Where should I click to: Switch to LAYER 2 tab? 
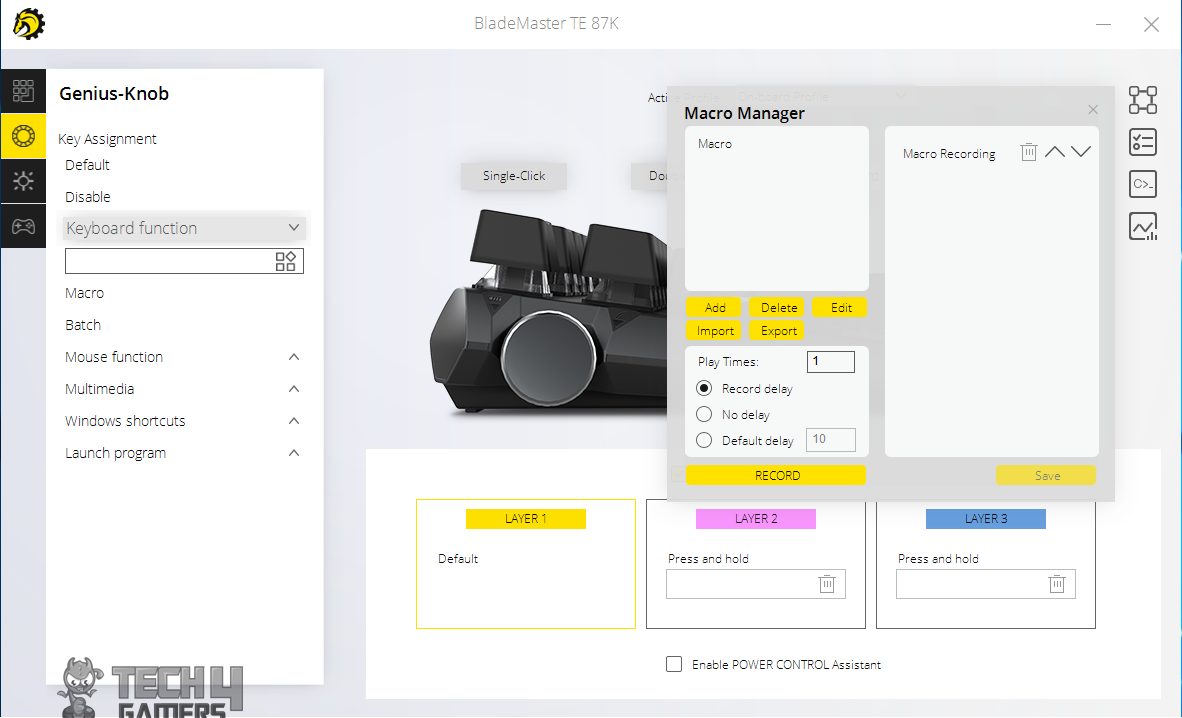755,519
